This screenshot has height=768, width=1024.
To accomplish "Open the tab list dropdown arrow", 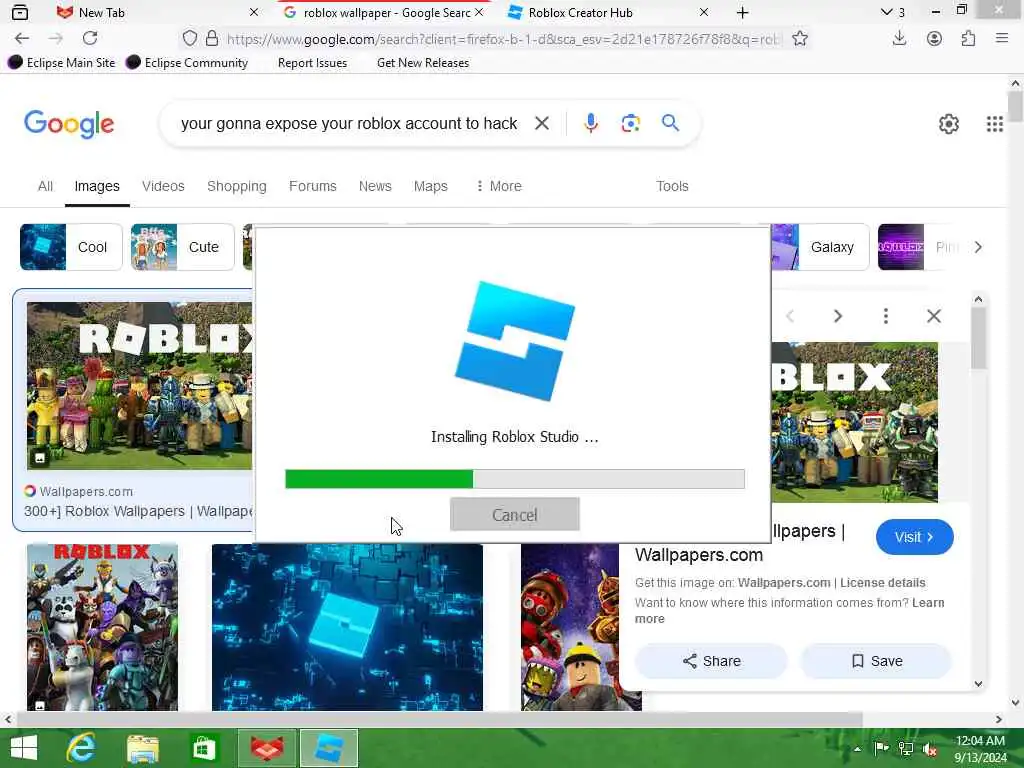I will [x=886, y=12].
